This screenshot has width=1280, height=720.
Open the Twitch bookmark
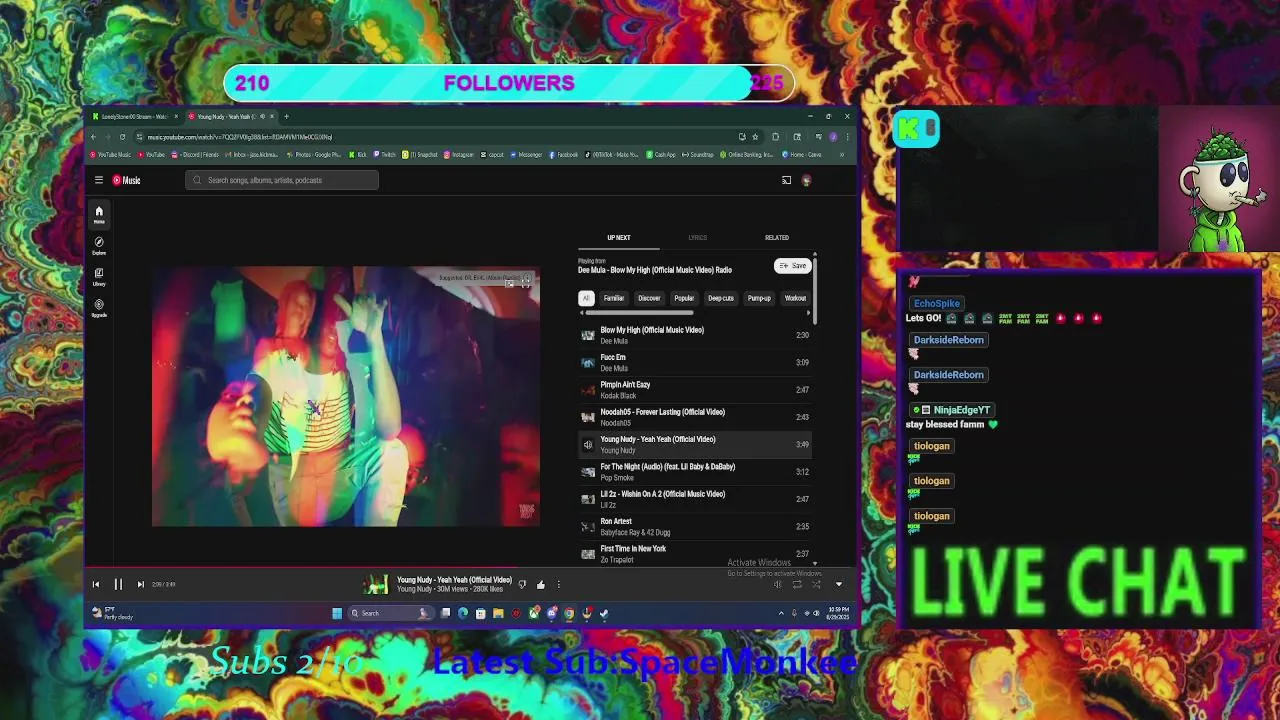[x=385, y=155]
